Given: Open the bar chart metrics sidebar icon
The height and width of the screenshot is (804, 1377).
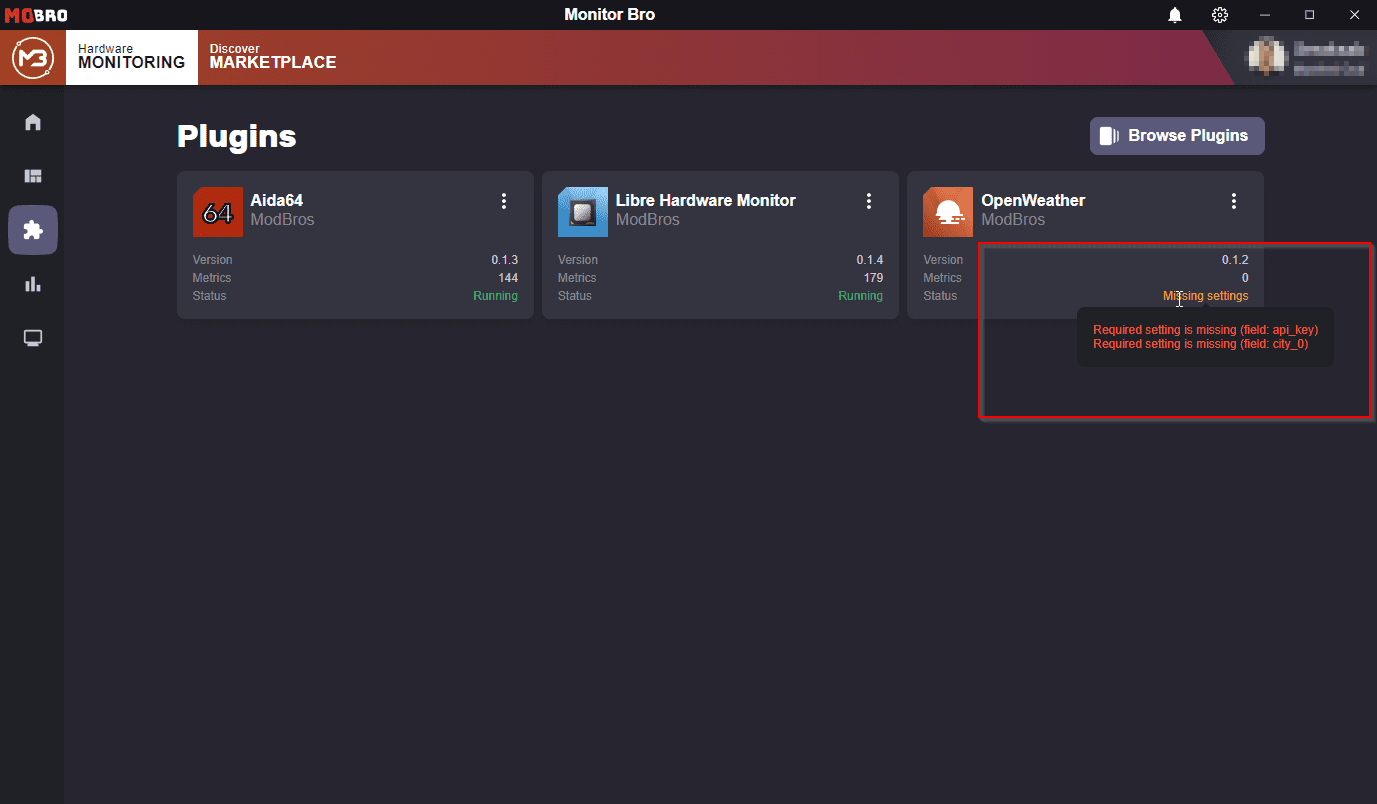Looking at the screenshot, I should point(33,284).
